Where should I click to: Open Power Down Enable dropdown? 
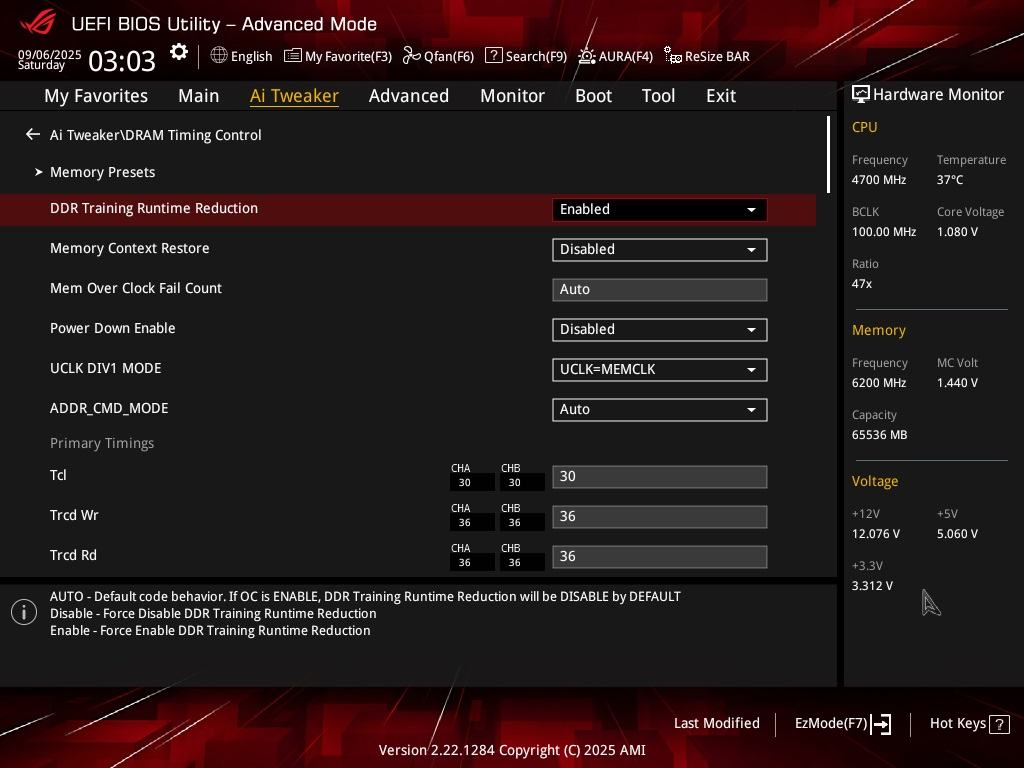coord(660,329)
